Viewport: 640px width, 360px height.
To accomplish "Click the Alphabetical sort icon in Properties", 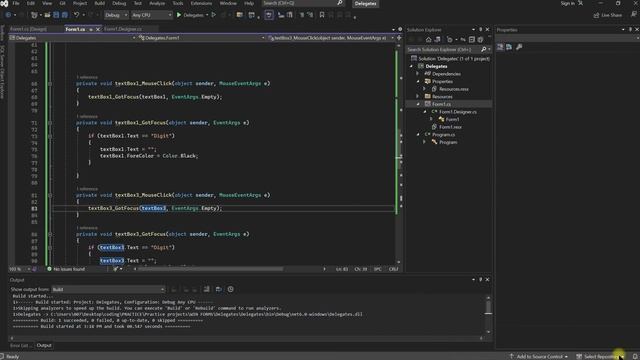I will click(509, 47).
